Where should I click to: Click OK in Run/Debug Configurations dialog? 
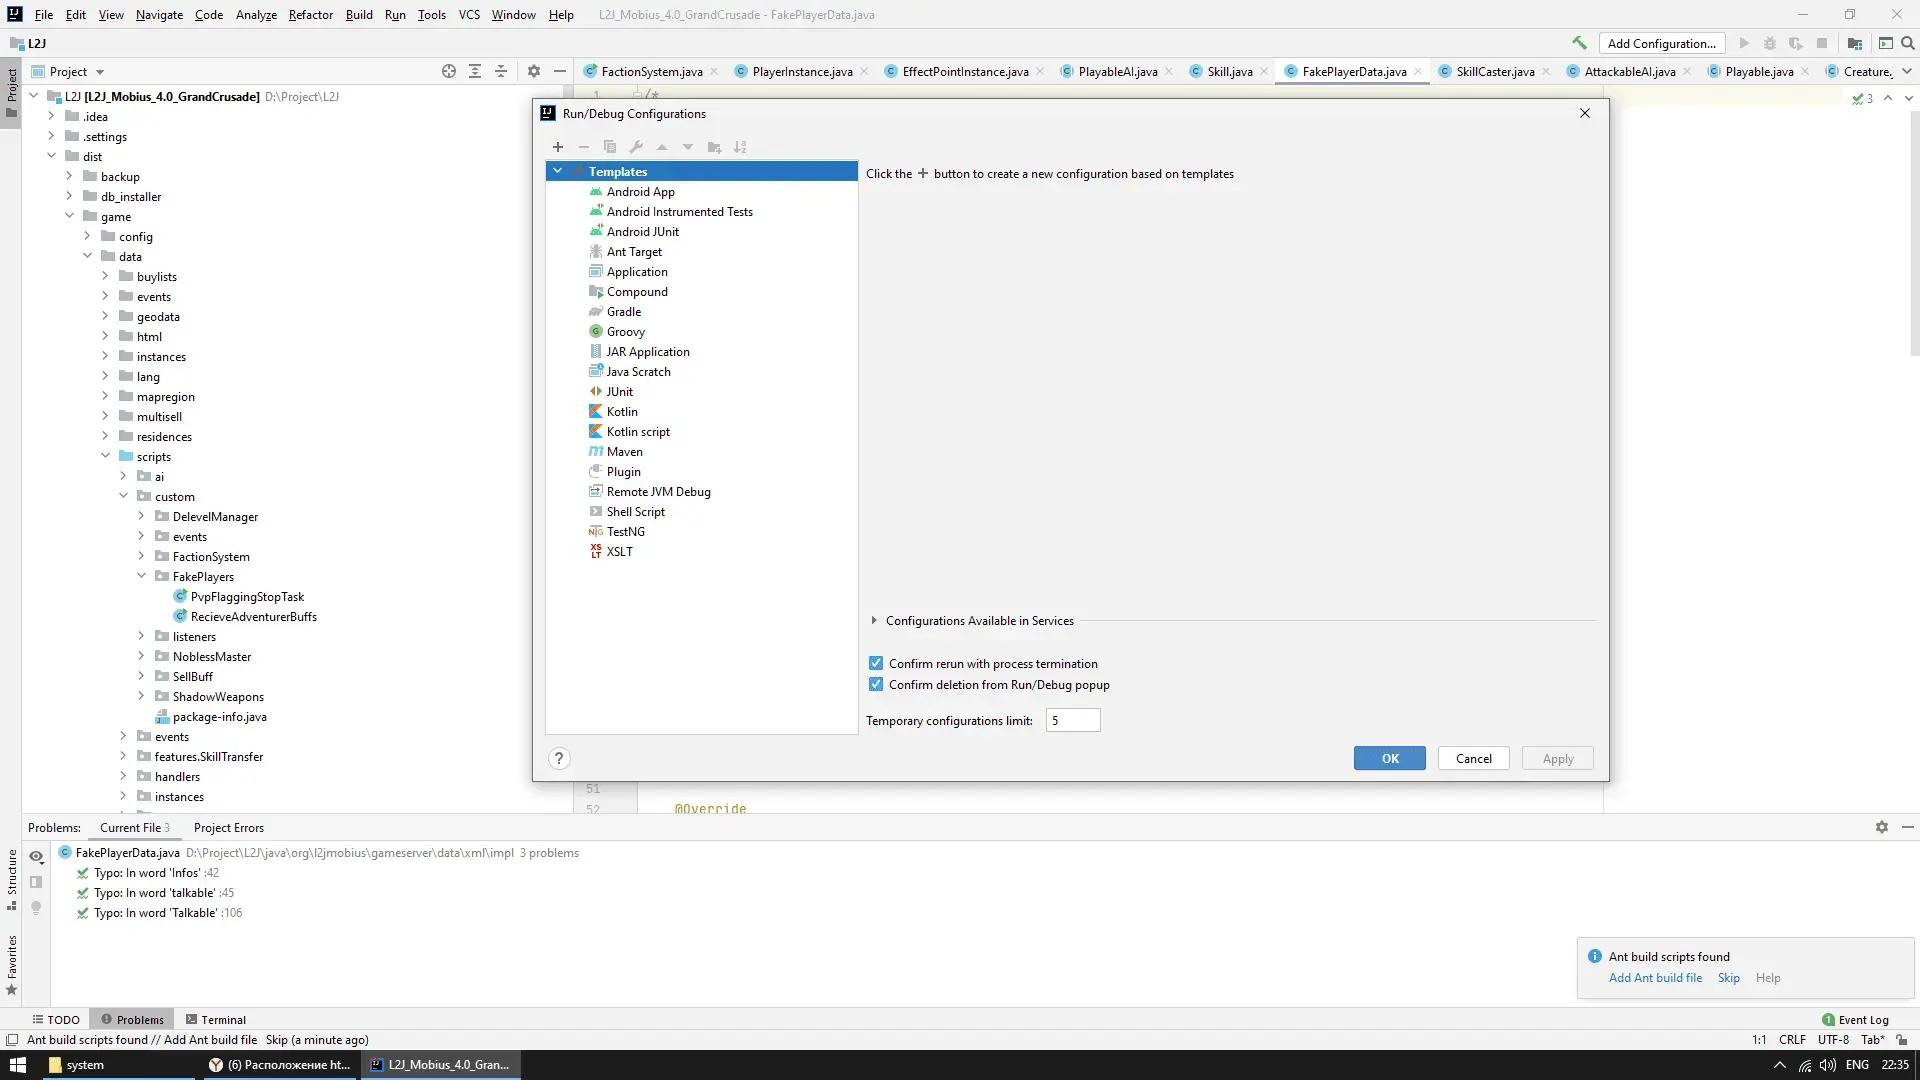pos(1390,758)
